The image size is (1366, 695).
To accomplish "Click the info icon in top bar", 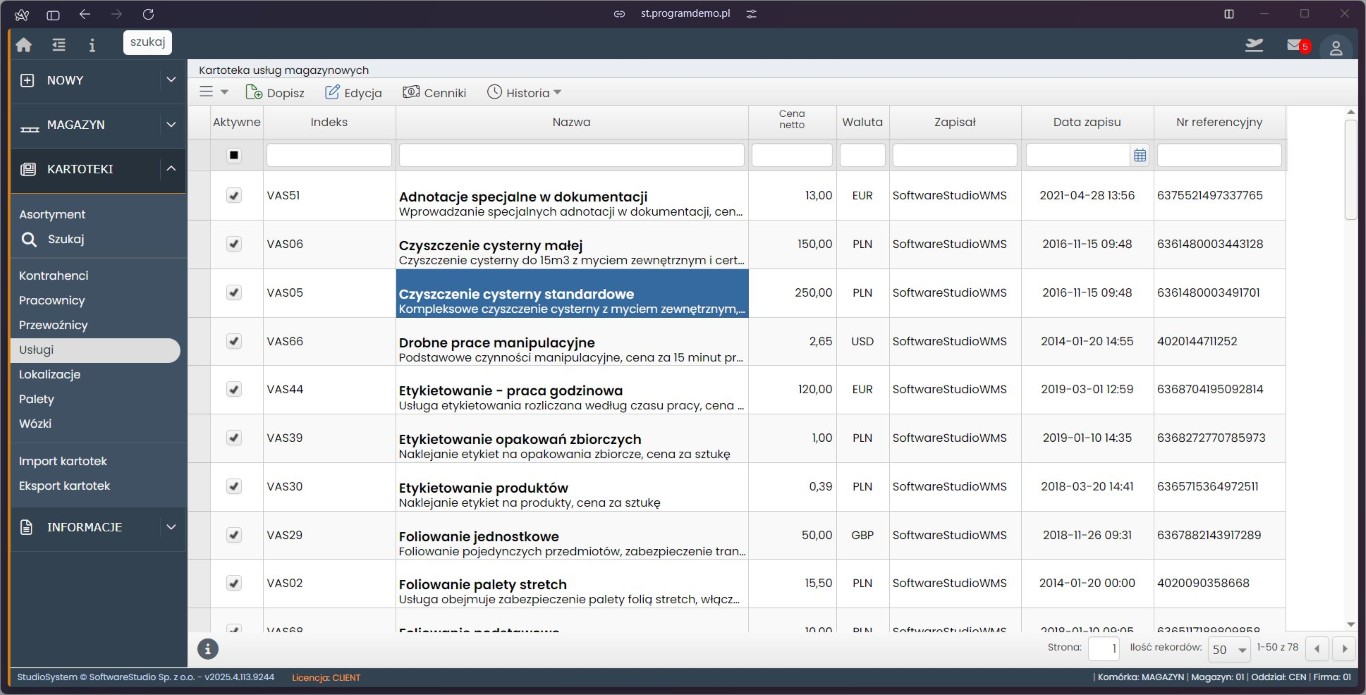I will point(92,45).
